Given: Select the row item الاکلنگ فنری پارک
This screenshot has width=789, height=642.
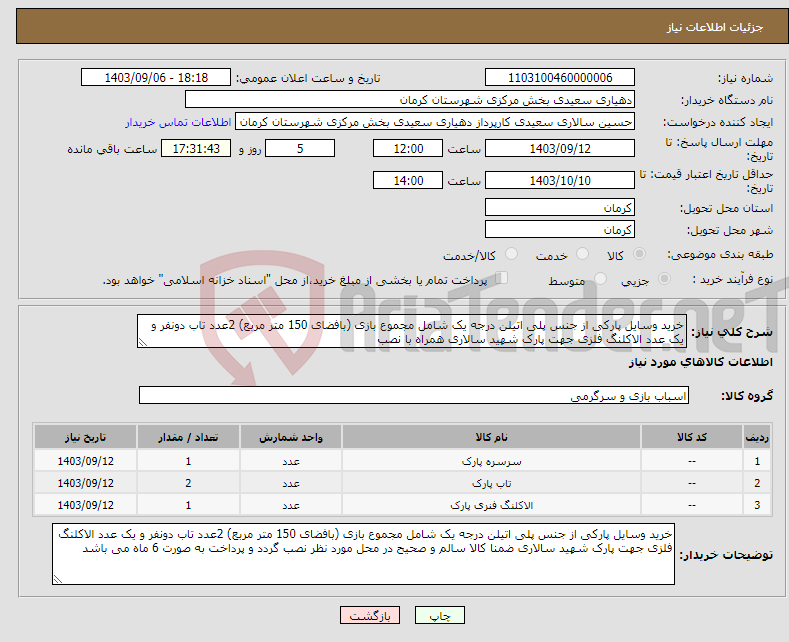Looking at the screenshot, I should pyautogui.click(x=491, y=505).
